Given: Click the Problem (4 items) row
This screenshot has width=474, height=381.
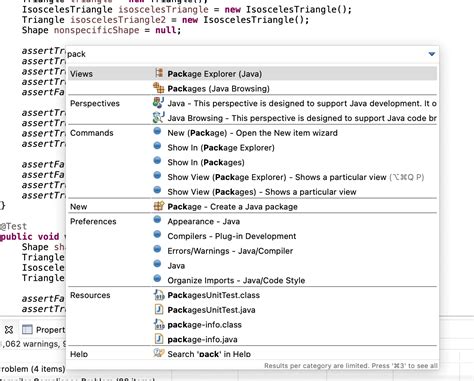Looking at the screenshot, I should 33,369.
